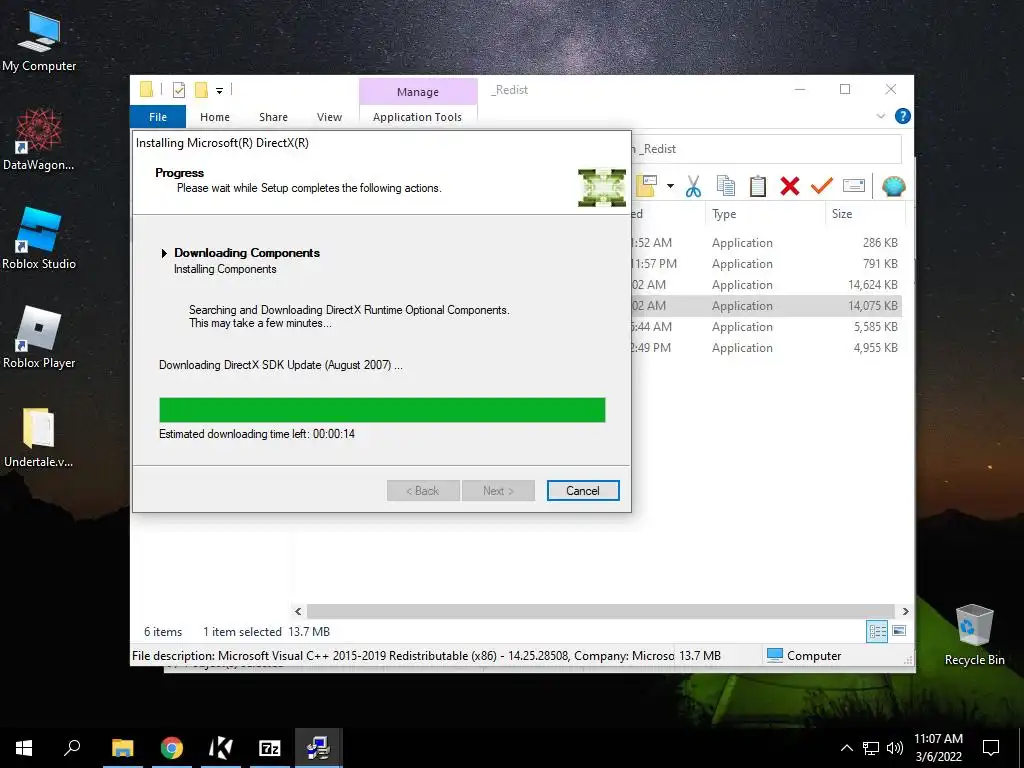Sort by the Size column header
This screenshot has width=1024, height=768.
point(865,214)
